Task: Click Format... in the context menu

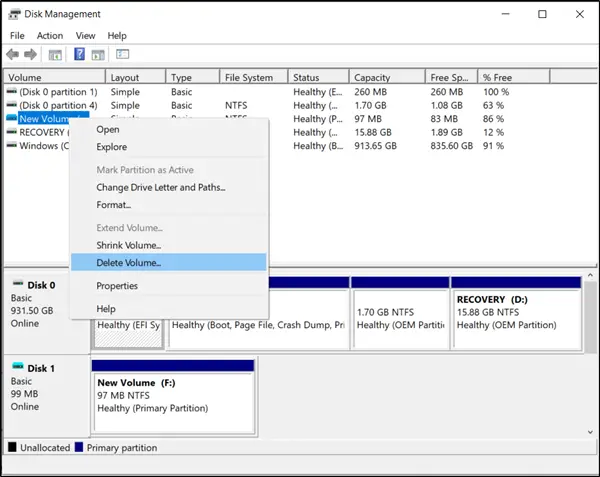Action: pyautogui.click(x=113, y=204)
